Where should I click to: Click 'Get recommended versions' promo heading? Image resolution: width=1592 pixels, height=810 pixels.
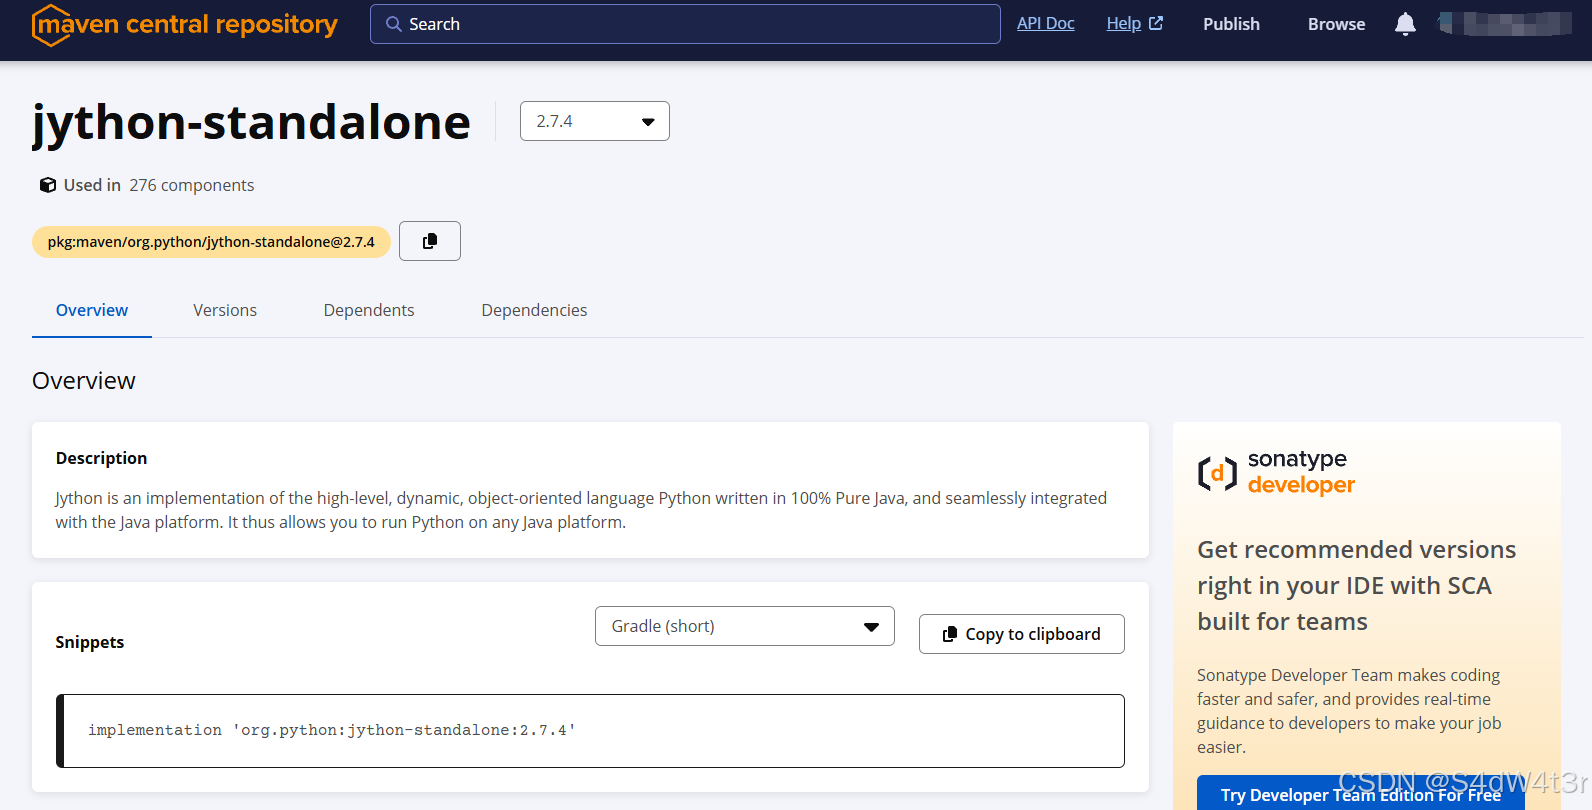1357,585
